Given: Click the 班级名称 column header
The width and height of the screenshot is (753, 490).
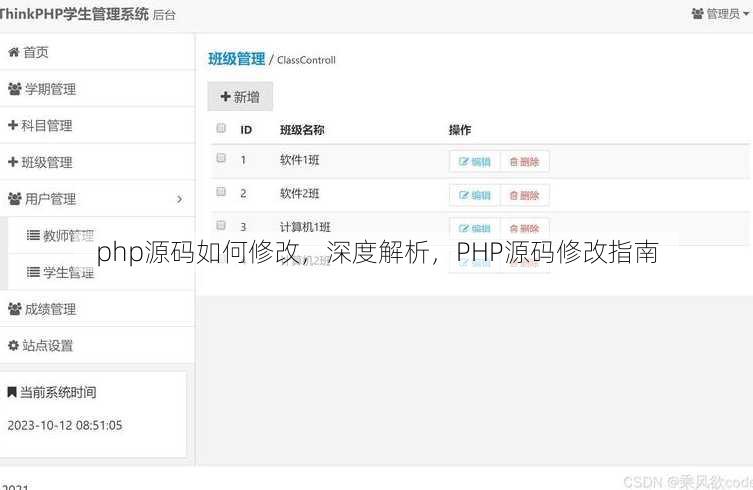Looking at the screenshot, I should tap(302, 130).
